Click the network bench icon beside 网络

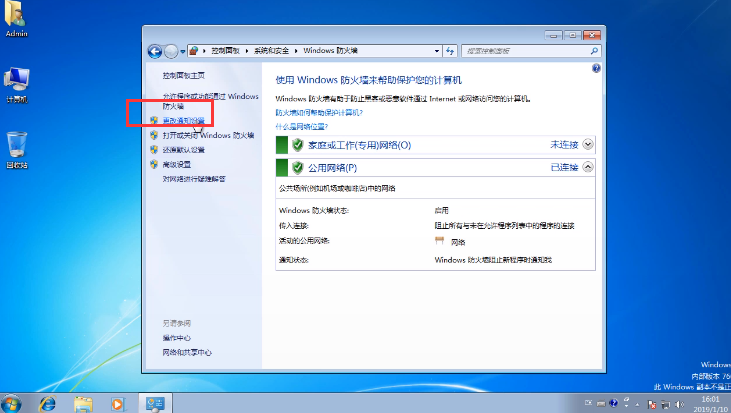coord(439,241)
